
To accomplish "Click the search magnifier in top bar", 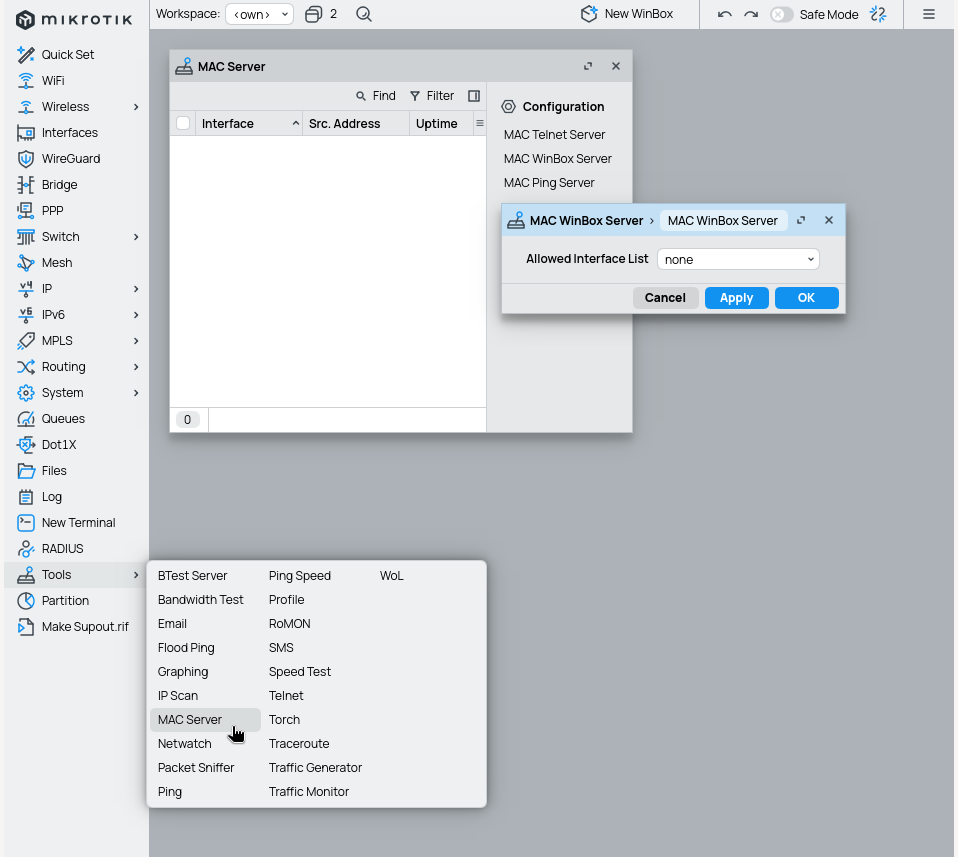I will coord(364,14).
